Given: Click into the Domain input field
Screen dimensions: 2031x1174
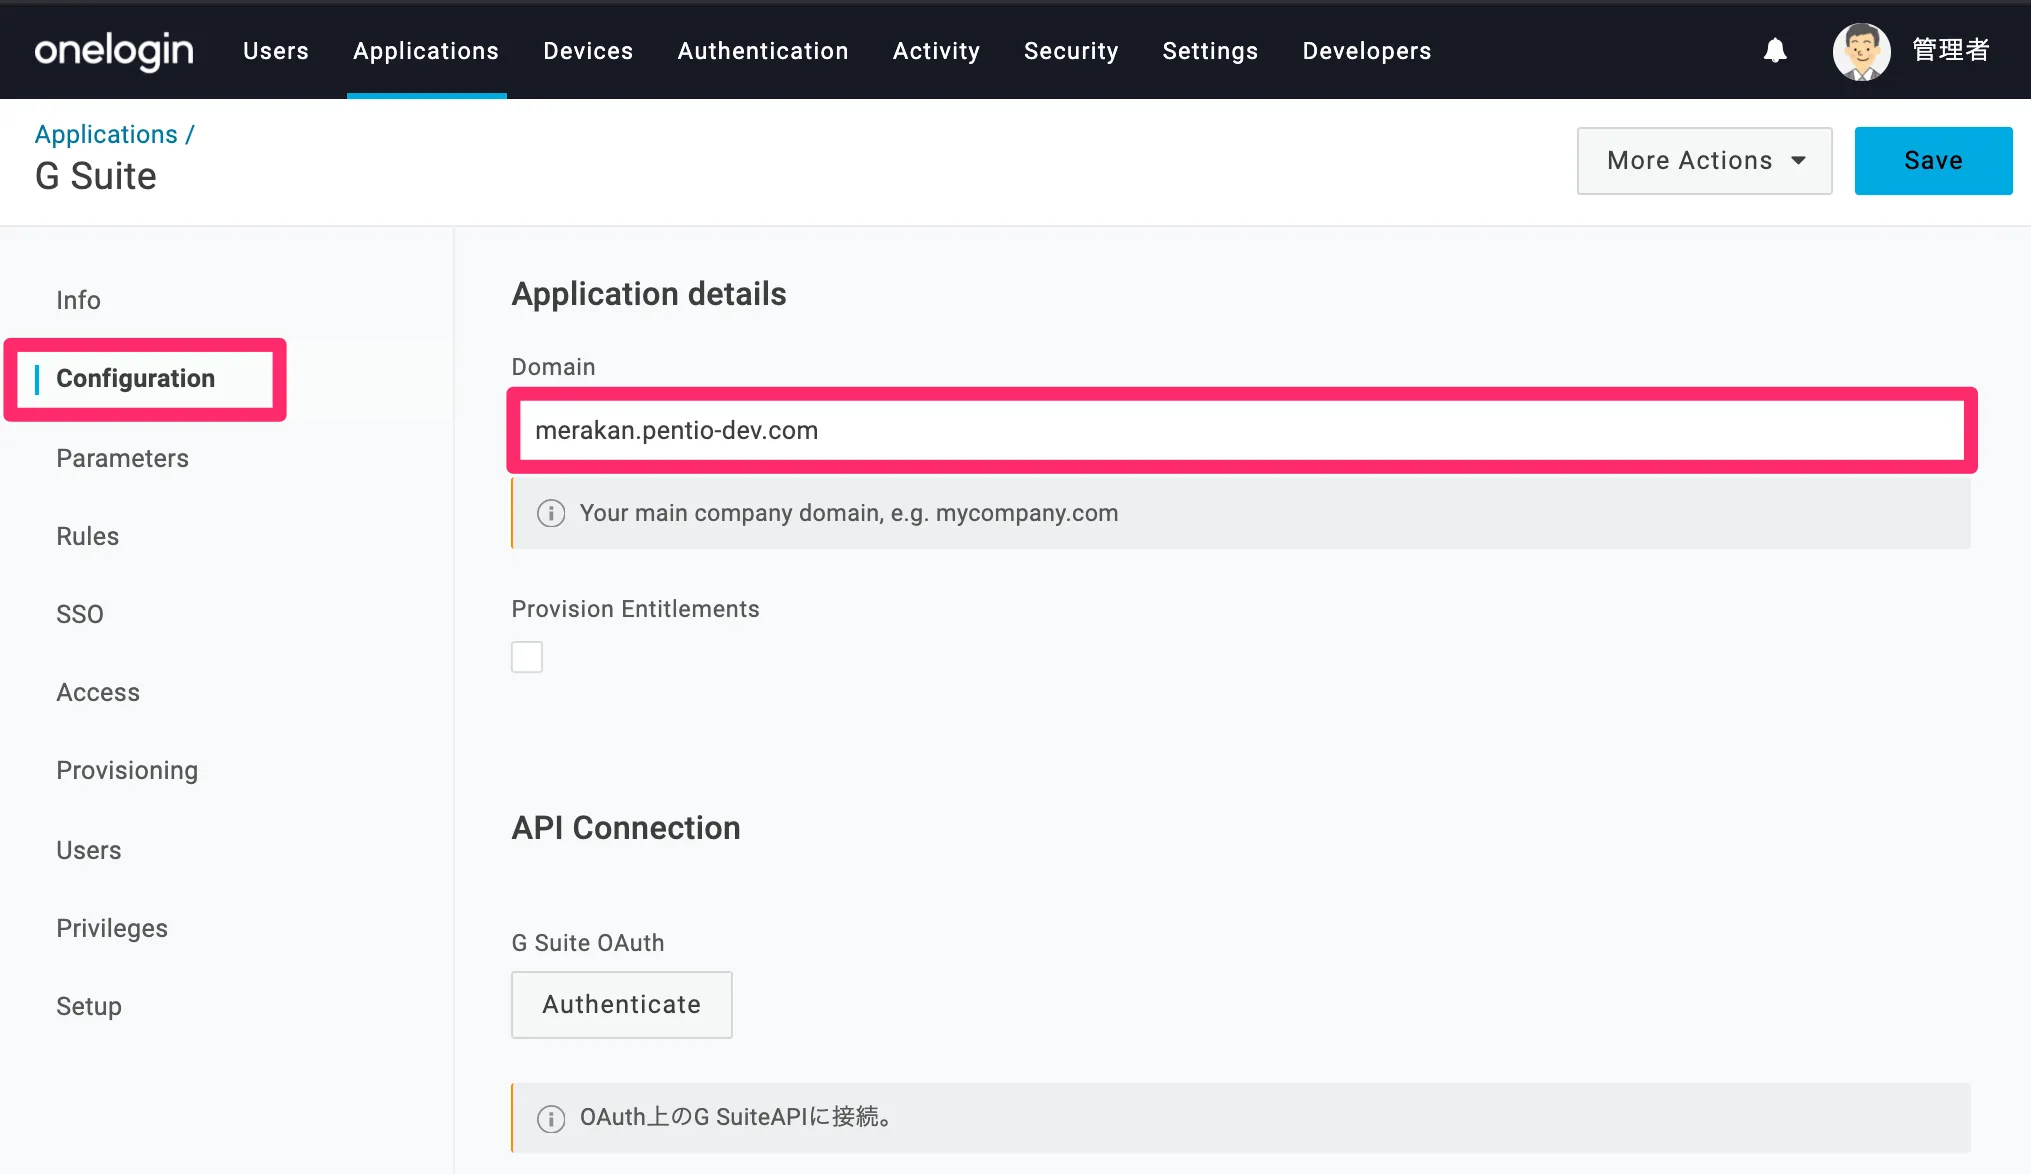Looking at the screenshot, I should 1240,430.
